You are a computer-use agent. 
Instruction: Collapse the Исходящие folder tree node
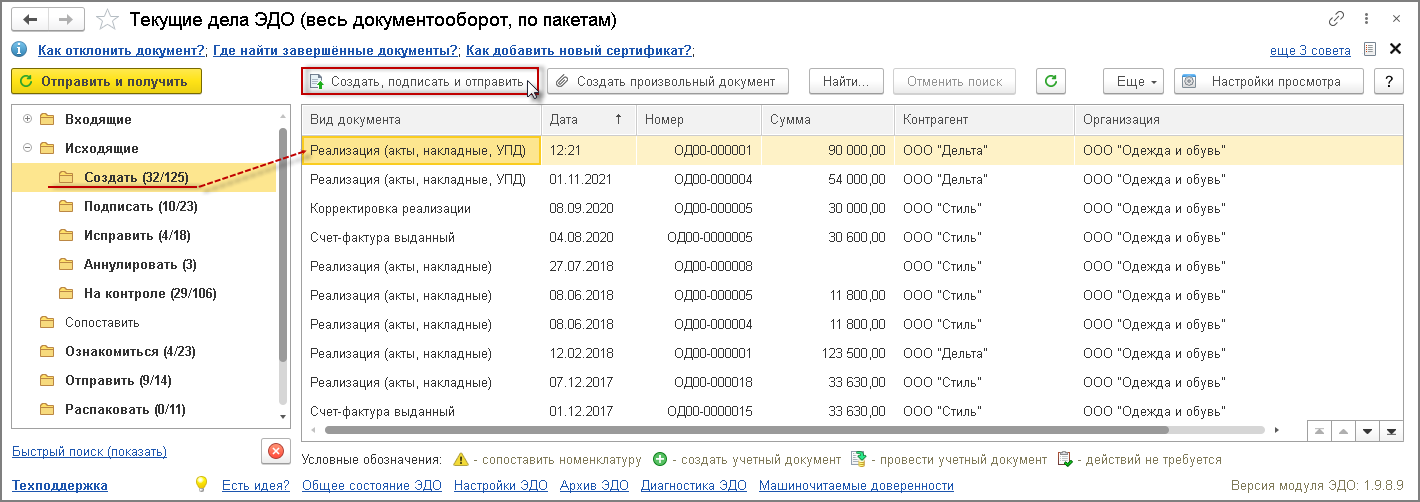tap(27, 148)
